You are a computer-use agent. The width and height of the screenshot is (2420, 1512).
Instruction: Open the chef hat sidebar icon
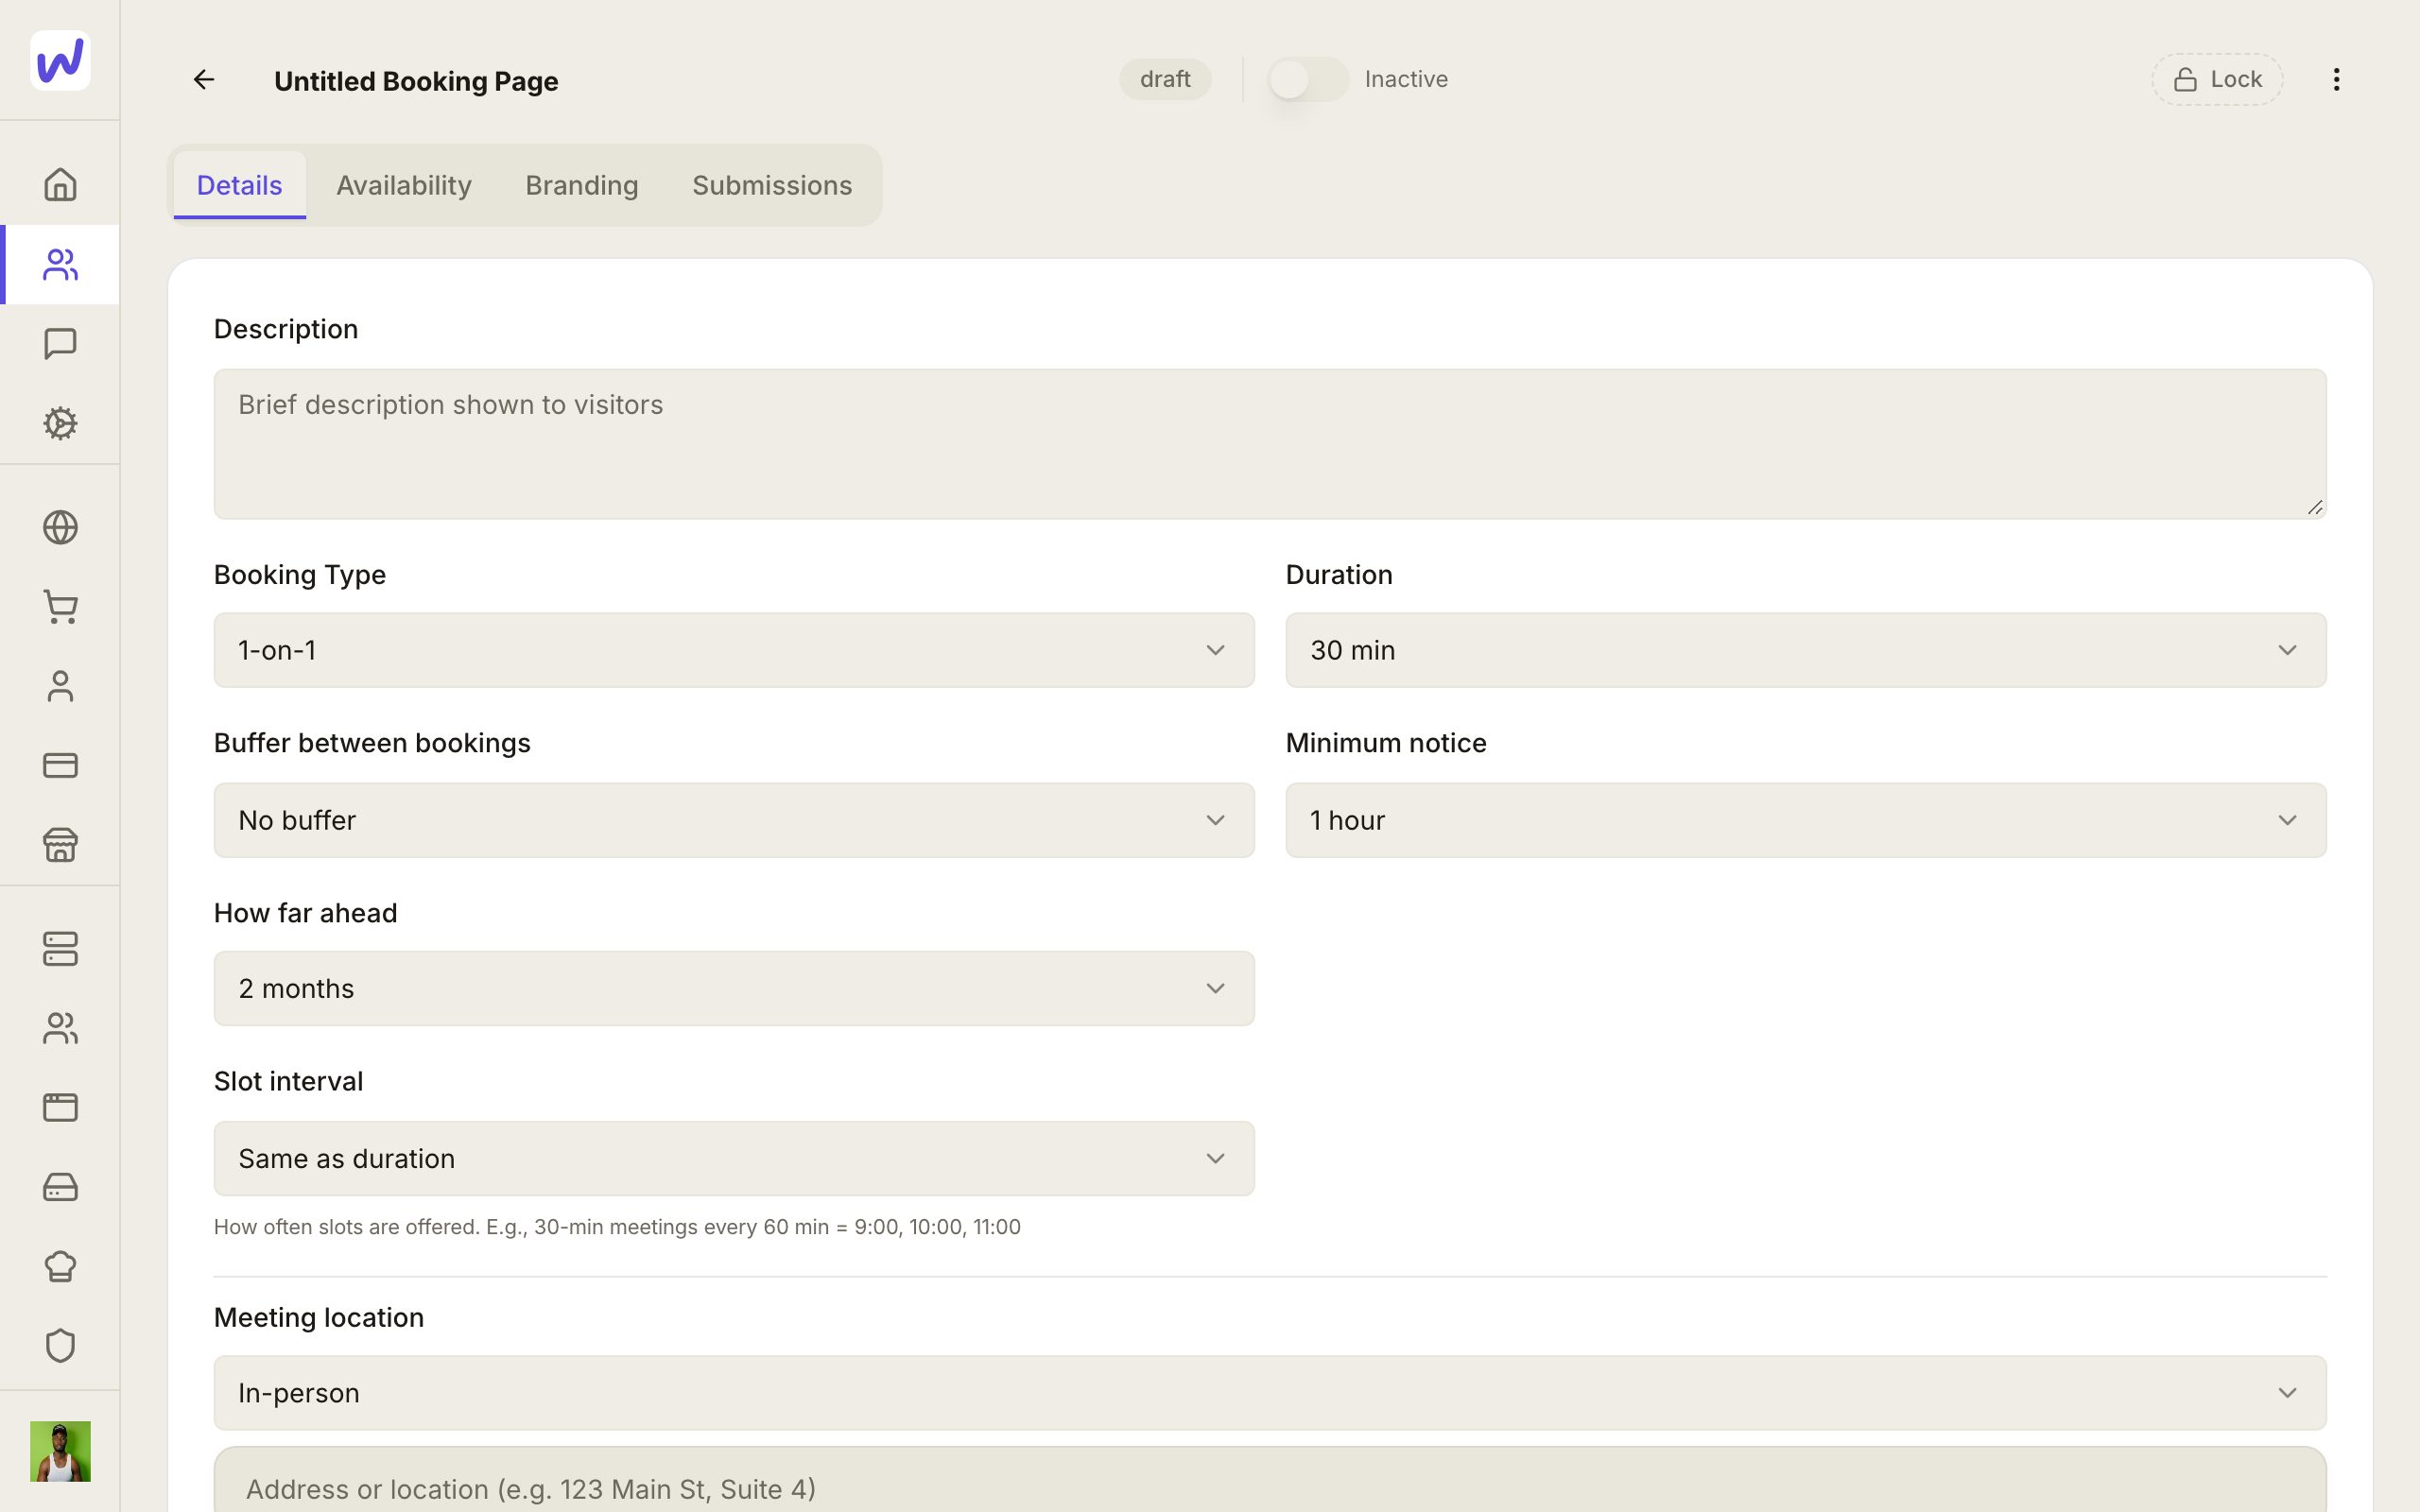pyautogui.click(x=60, y=1266)
